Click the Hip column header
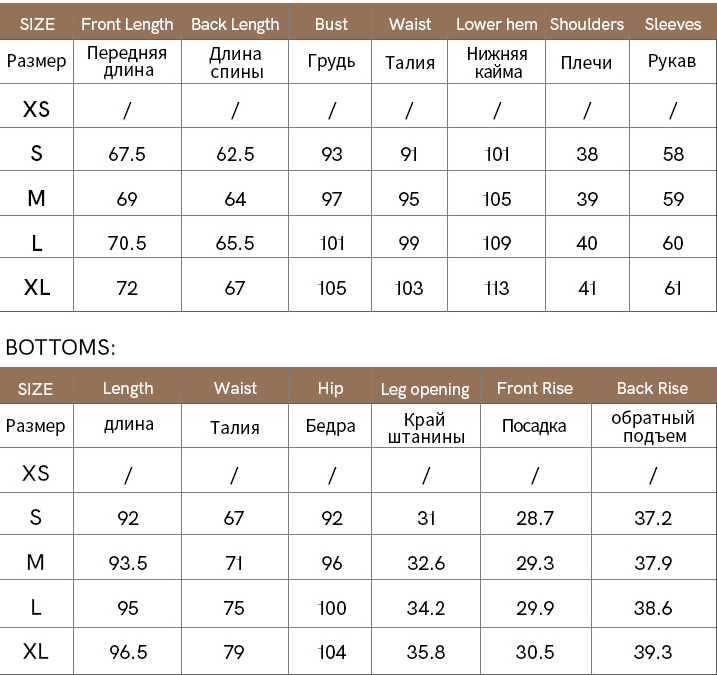This screenshot has height=675, width=717. tap(330, 388)
